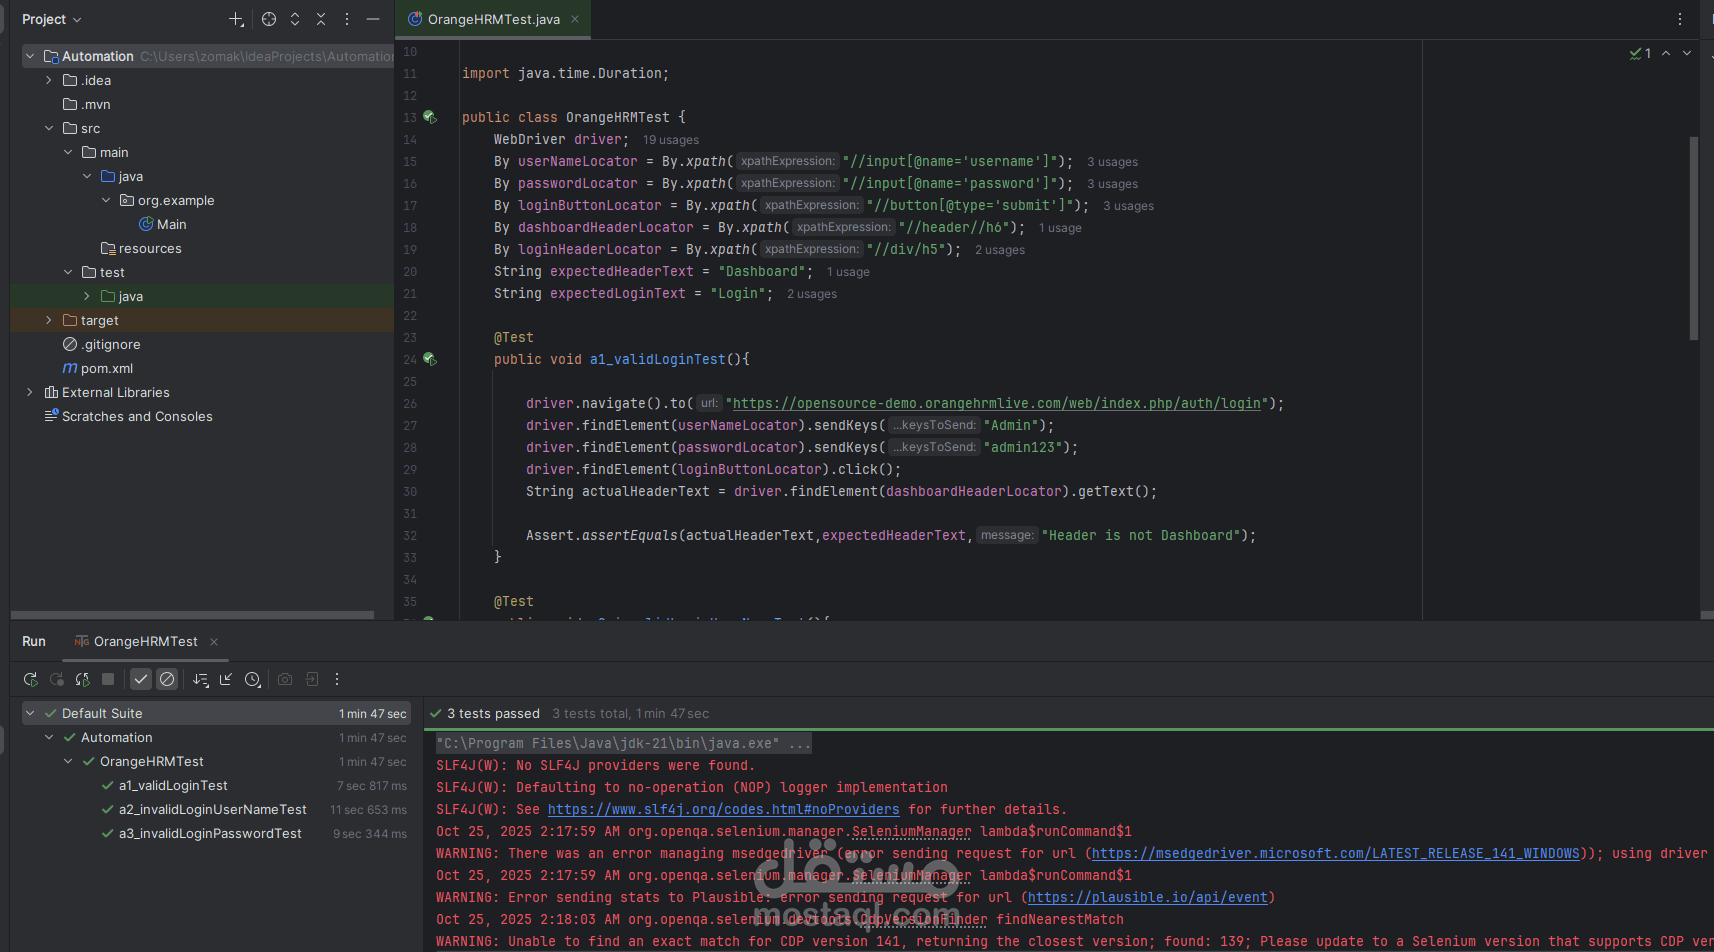Screen dimensions: 1714x952
Task: Open the msedgedriver LATEST_RELEASE link
Action: click(x=1336, y=854)
